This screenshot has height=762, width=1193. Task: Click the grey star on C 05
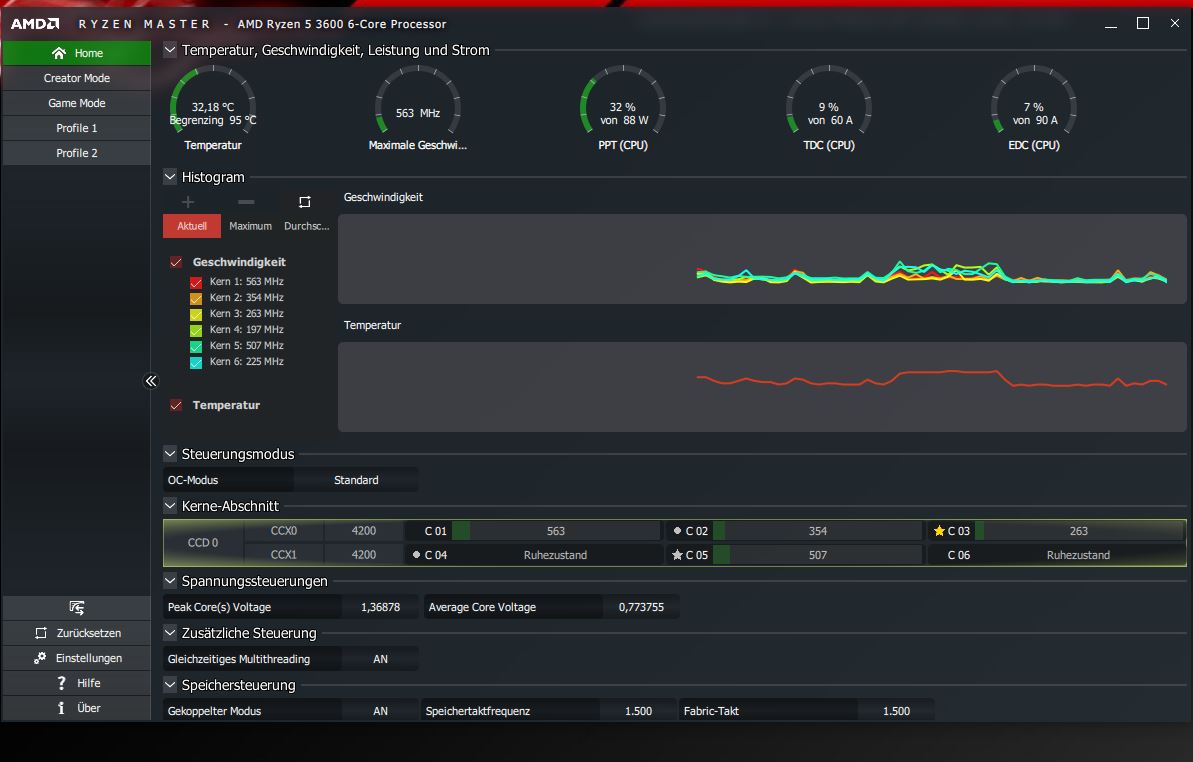click(x=677, y=555)
